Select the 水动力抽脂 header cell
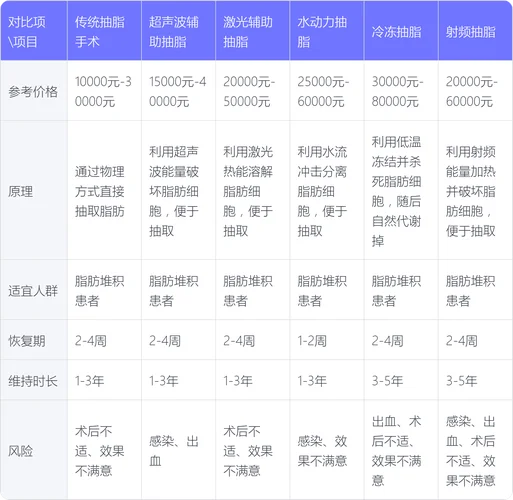This screenshot has width=513, height=500. [x=327, y=31]
